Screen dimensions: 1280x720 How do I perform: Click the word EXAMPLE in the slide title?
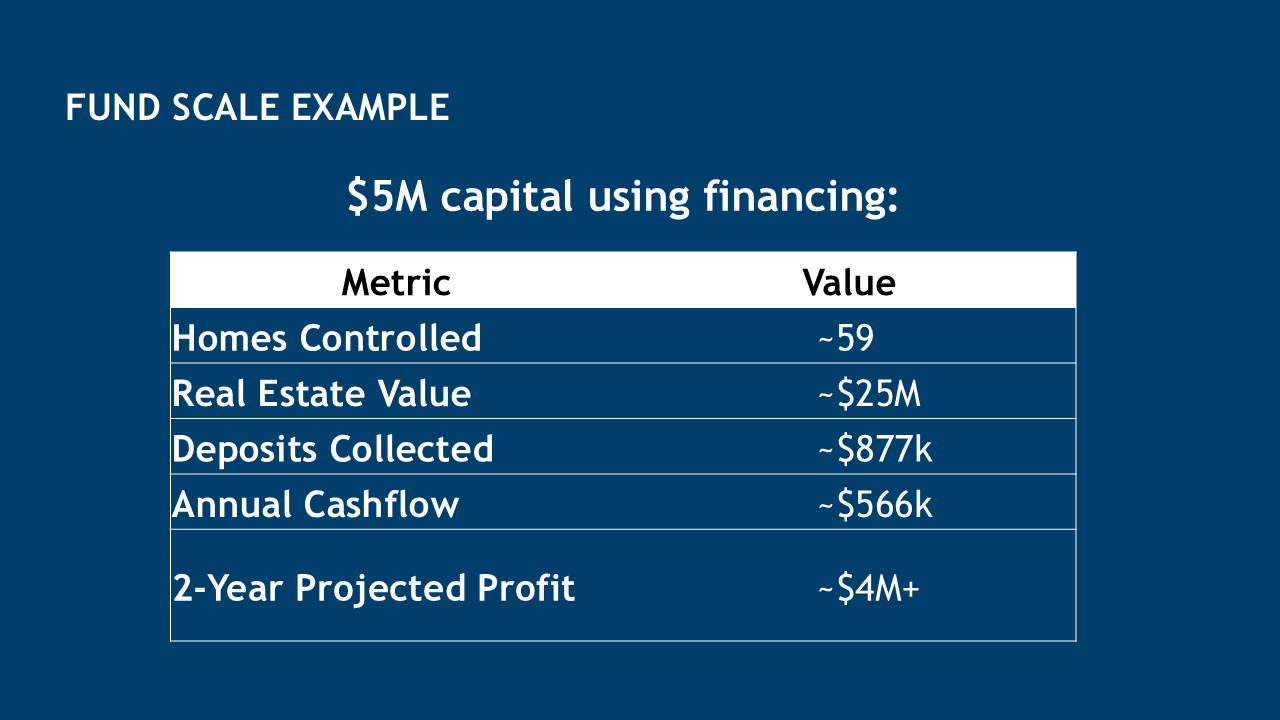pyautogui.click(x=370, y=108)
